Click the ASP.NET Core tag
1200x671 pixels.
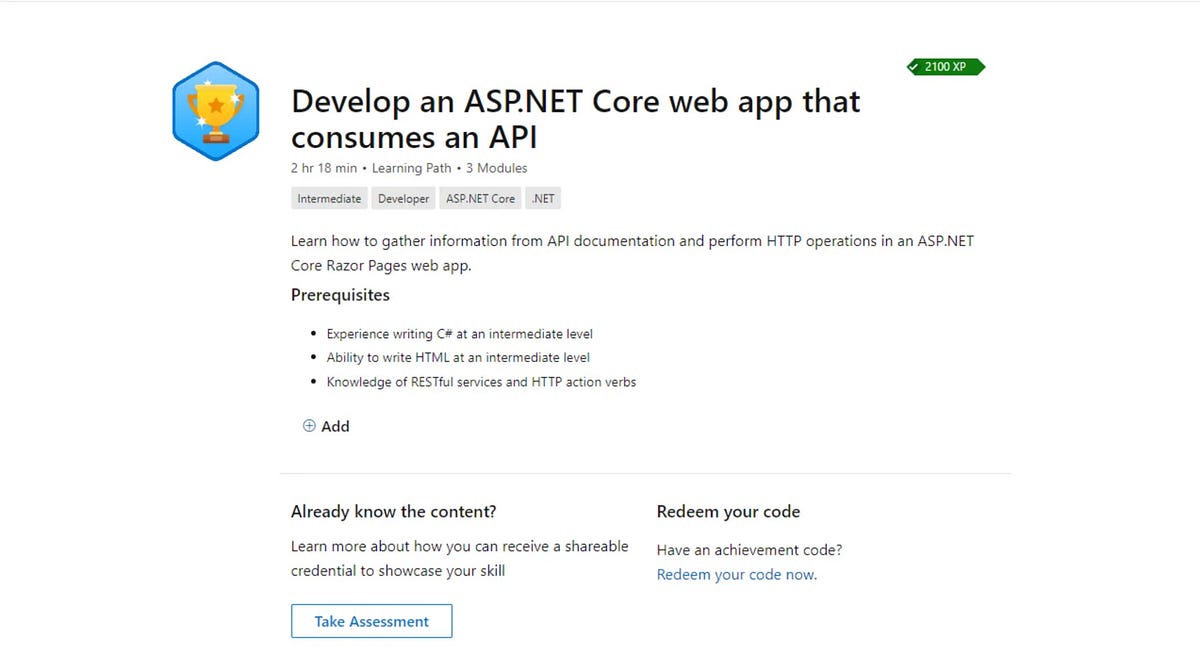481,199
